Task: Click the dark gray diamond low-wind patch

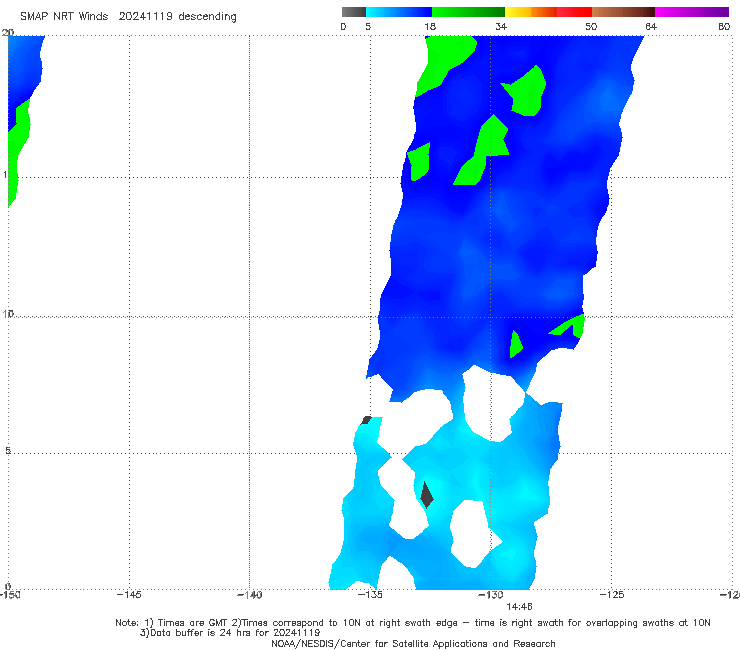Action: (427, 495)
